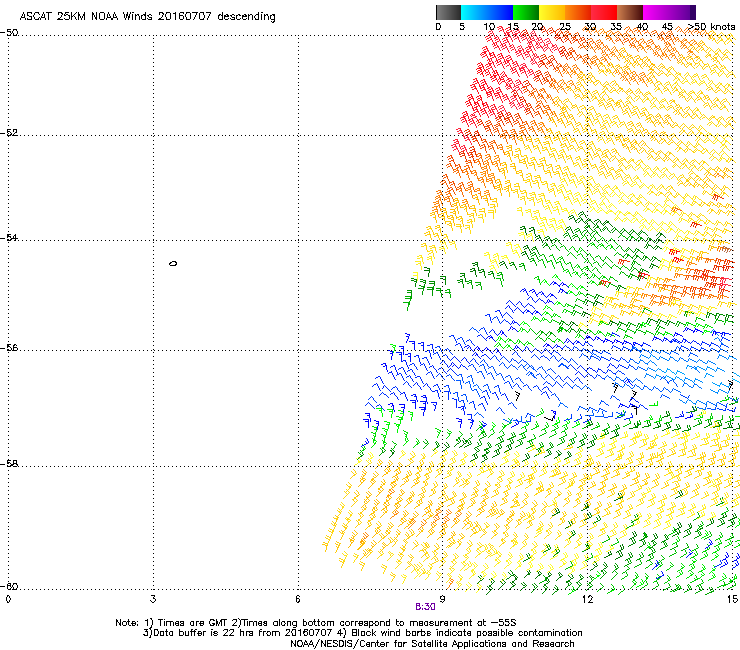The height and width of the screenshot is (650, 740).
Task: Click the orange 25-30 knots legend segment
Action: coord(578,12)
